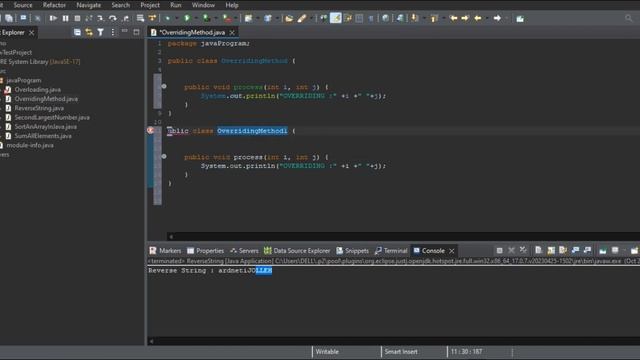Switch to the Servers tab
The image size is (640, 360).
point(244,251)
